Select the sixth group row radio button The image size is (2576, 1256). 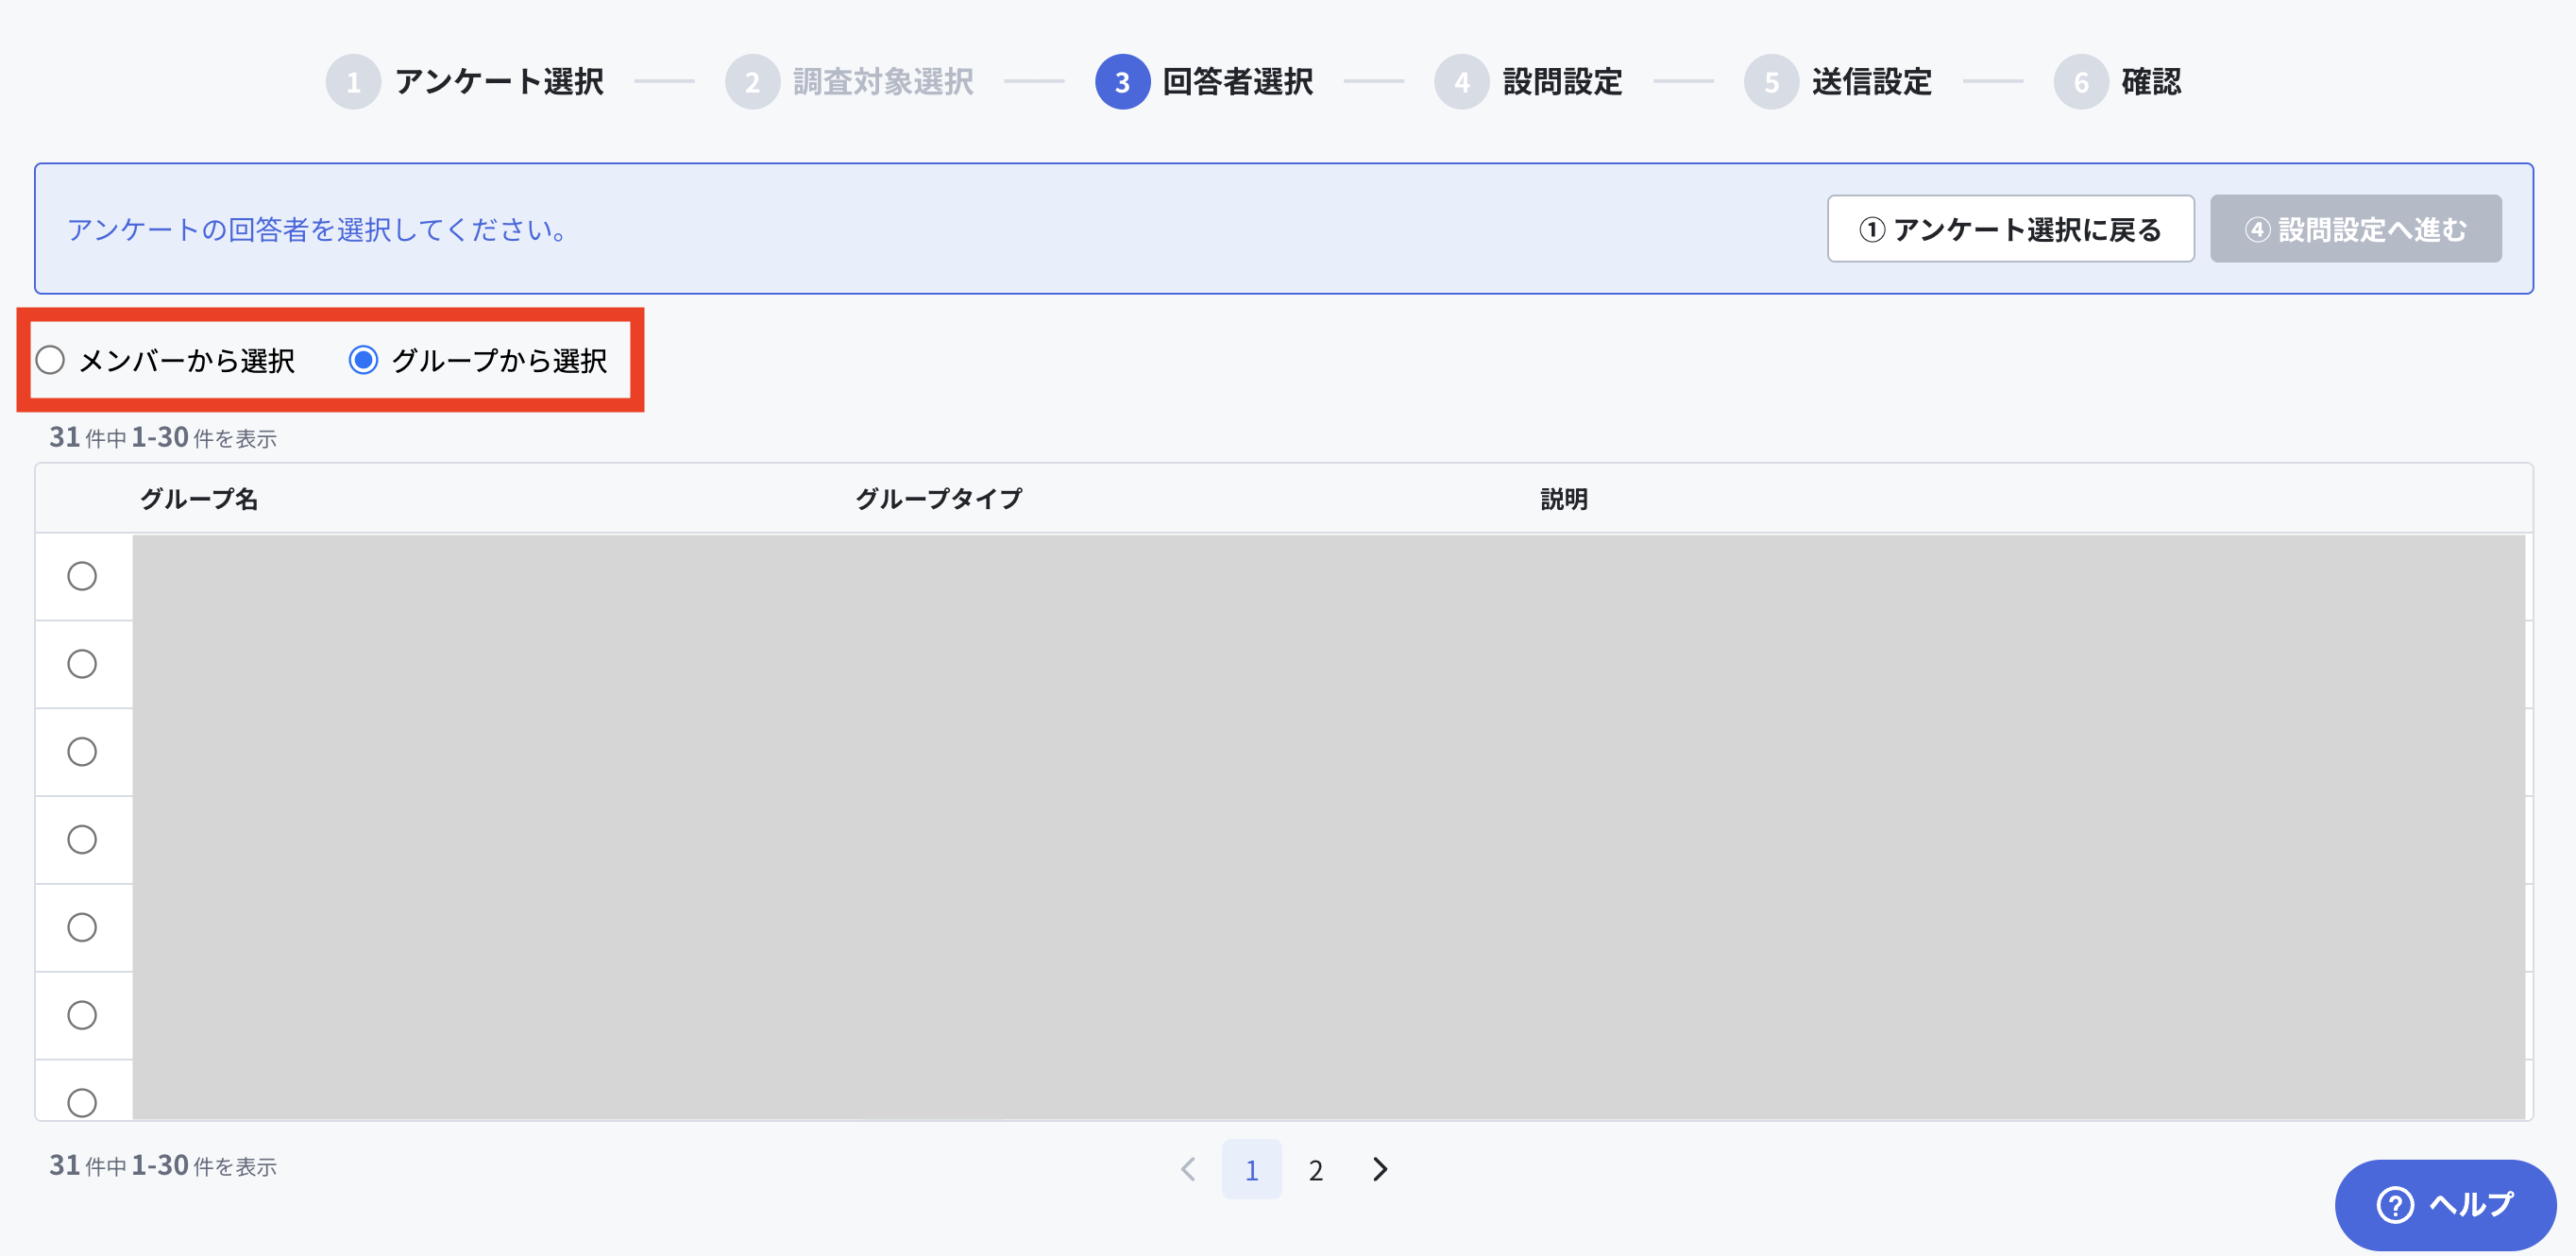pyautogui.click(x=82, y=1016)
